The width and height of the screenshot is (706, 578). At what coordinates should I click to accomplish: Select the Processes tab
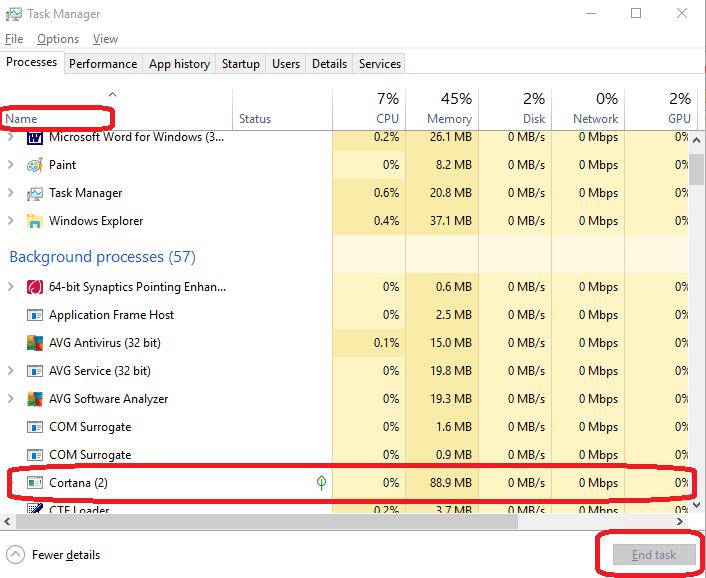32,62
